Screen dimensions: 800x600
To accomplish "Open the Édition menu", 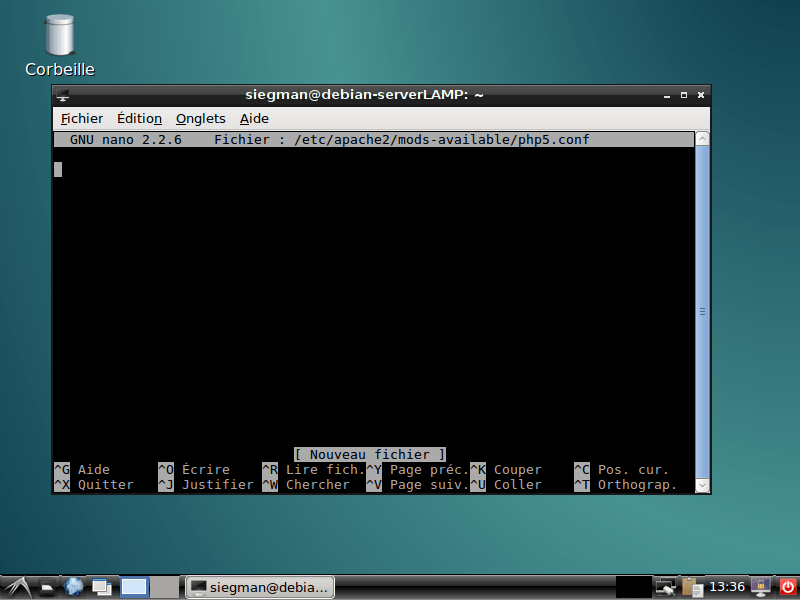I will [139, 118].
